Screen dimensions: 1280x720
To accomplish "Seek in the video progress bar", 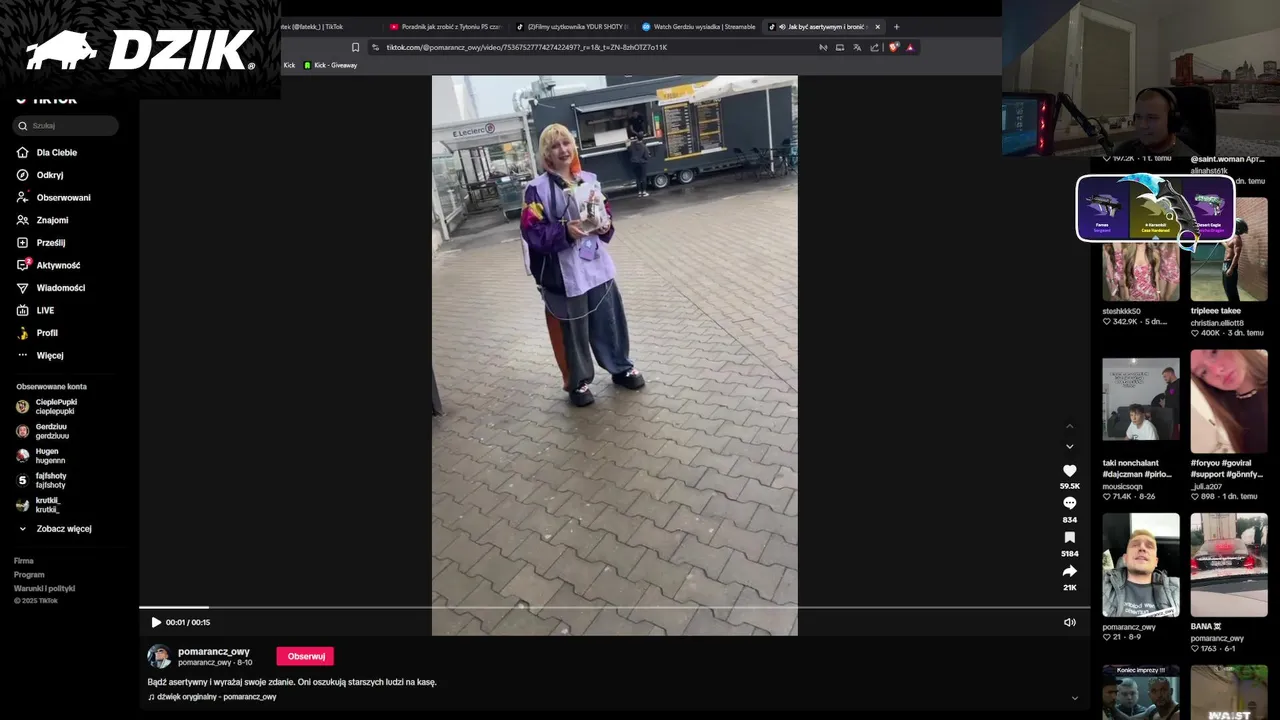I will [x=614, y=607].
